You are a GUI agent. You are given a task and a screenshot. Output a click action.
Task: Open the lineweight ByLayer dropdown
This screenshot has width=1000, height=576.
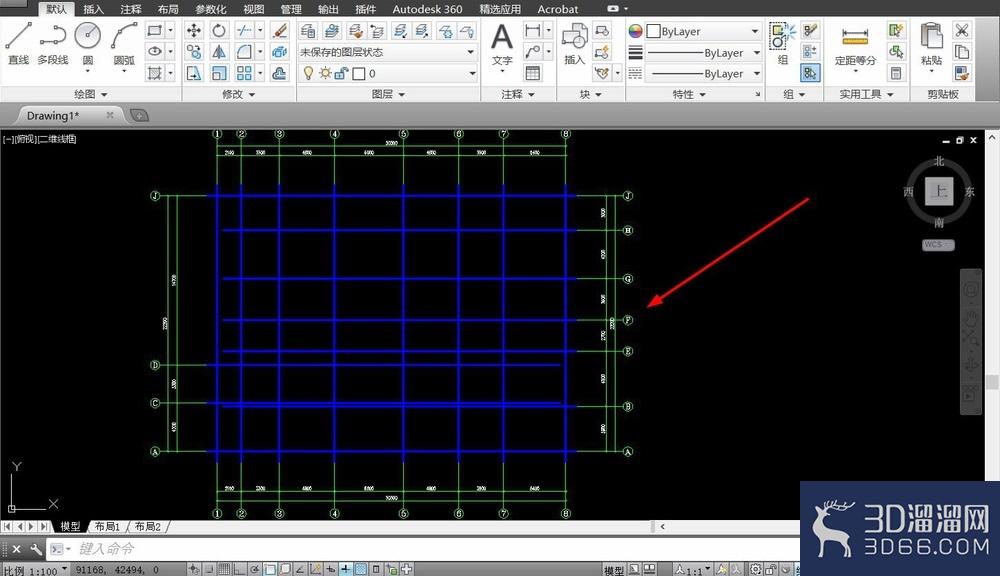(x=705, y=52)
